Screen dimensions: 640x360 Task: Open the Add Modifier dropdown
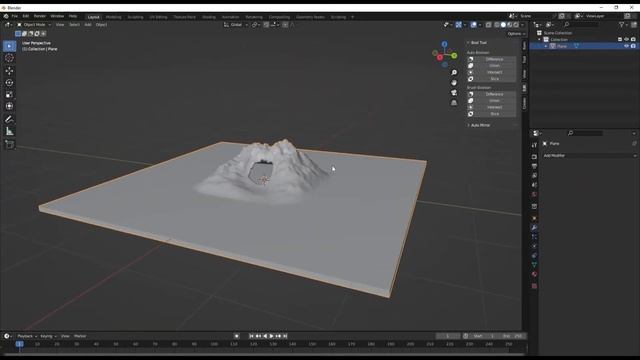589,156
